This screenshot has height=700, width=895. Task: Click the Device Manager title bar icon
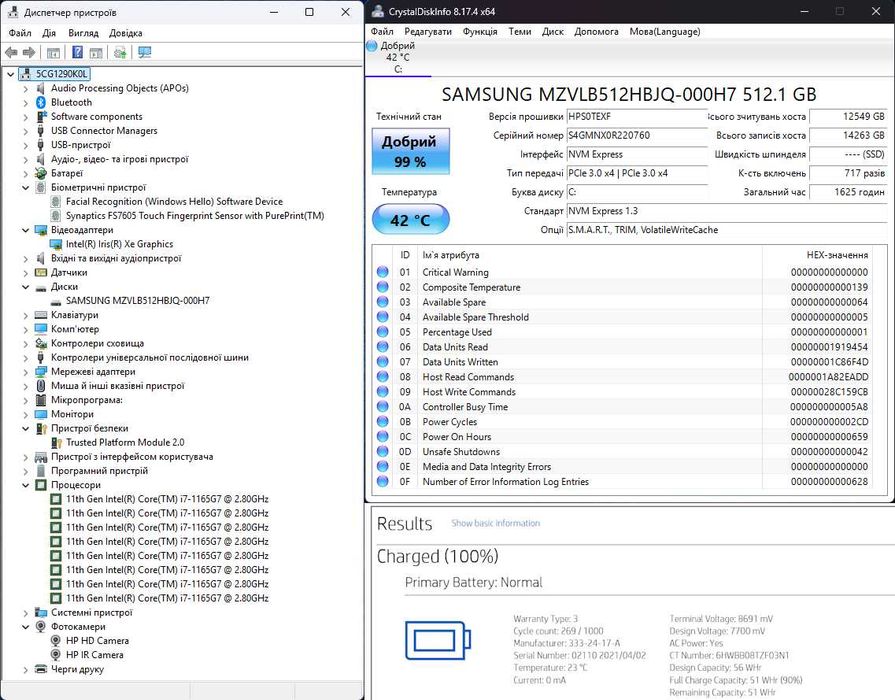tap(13, 12)
